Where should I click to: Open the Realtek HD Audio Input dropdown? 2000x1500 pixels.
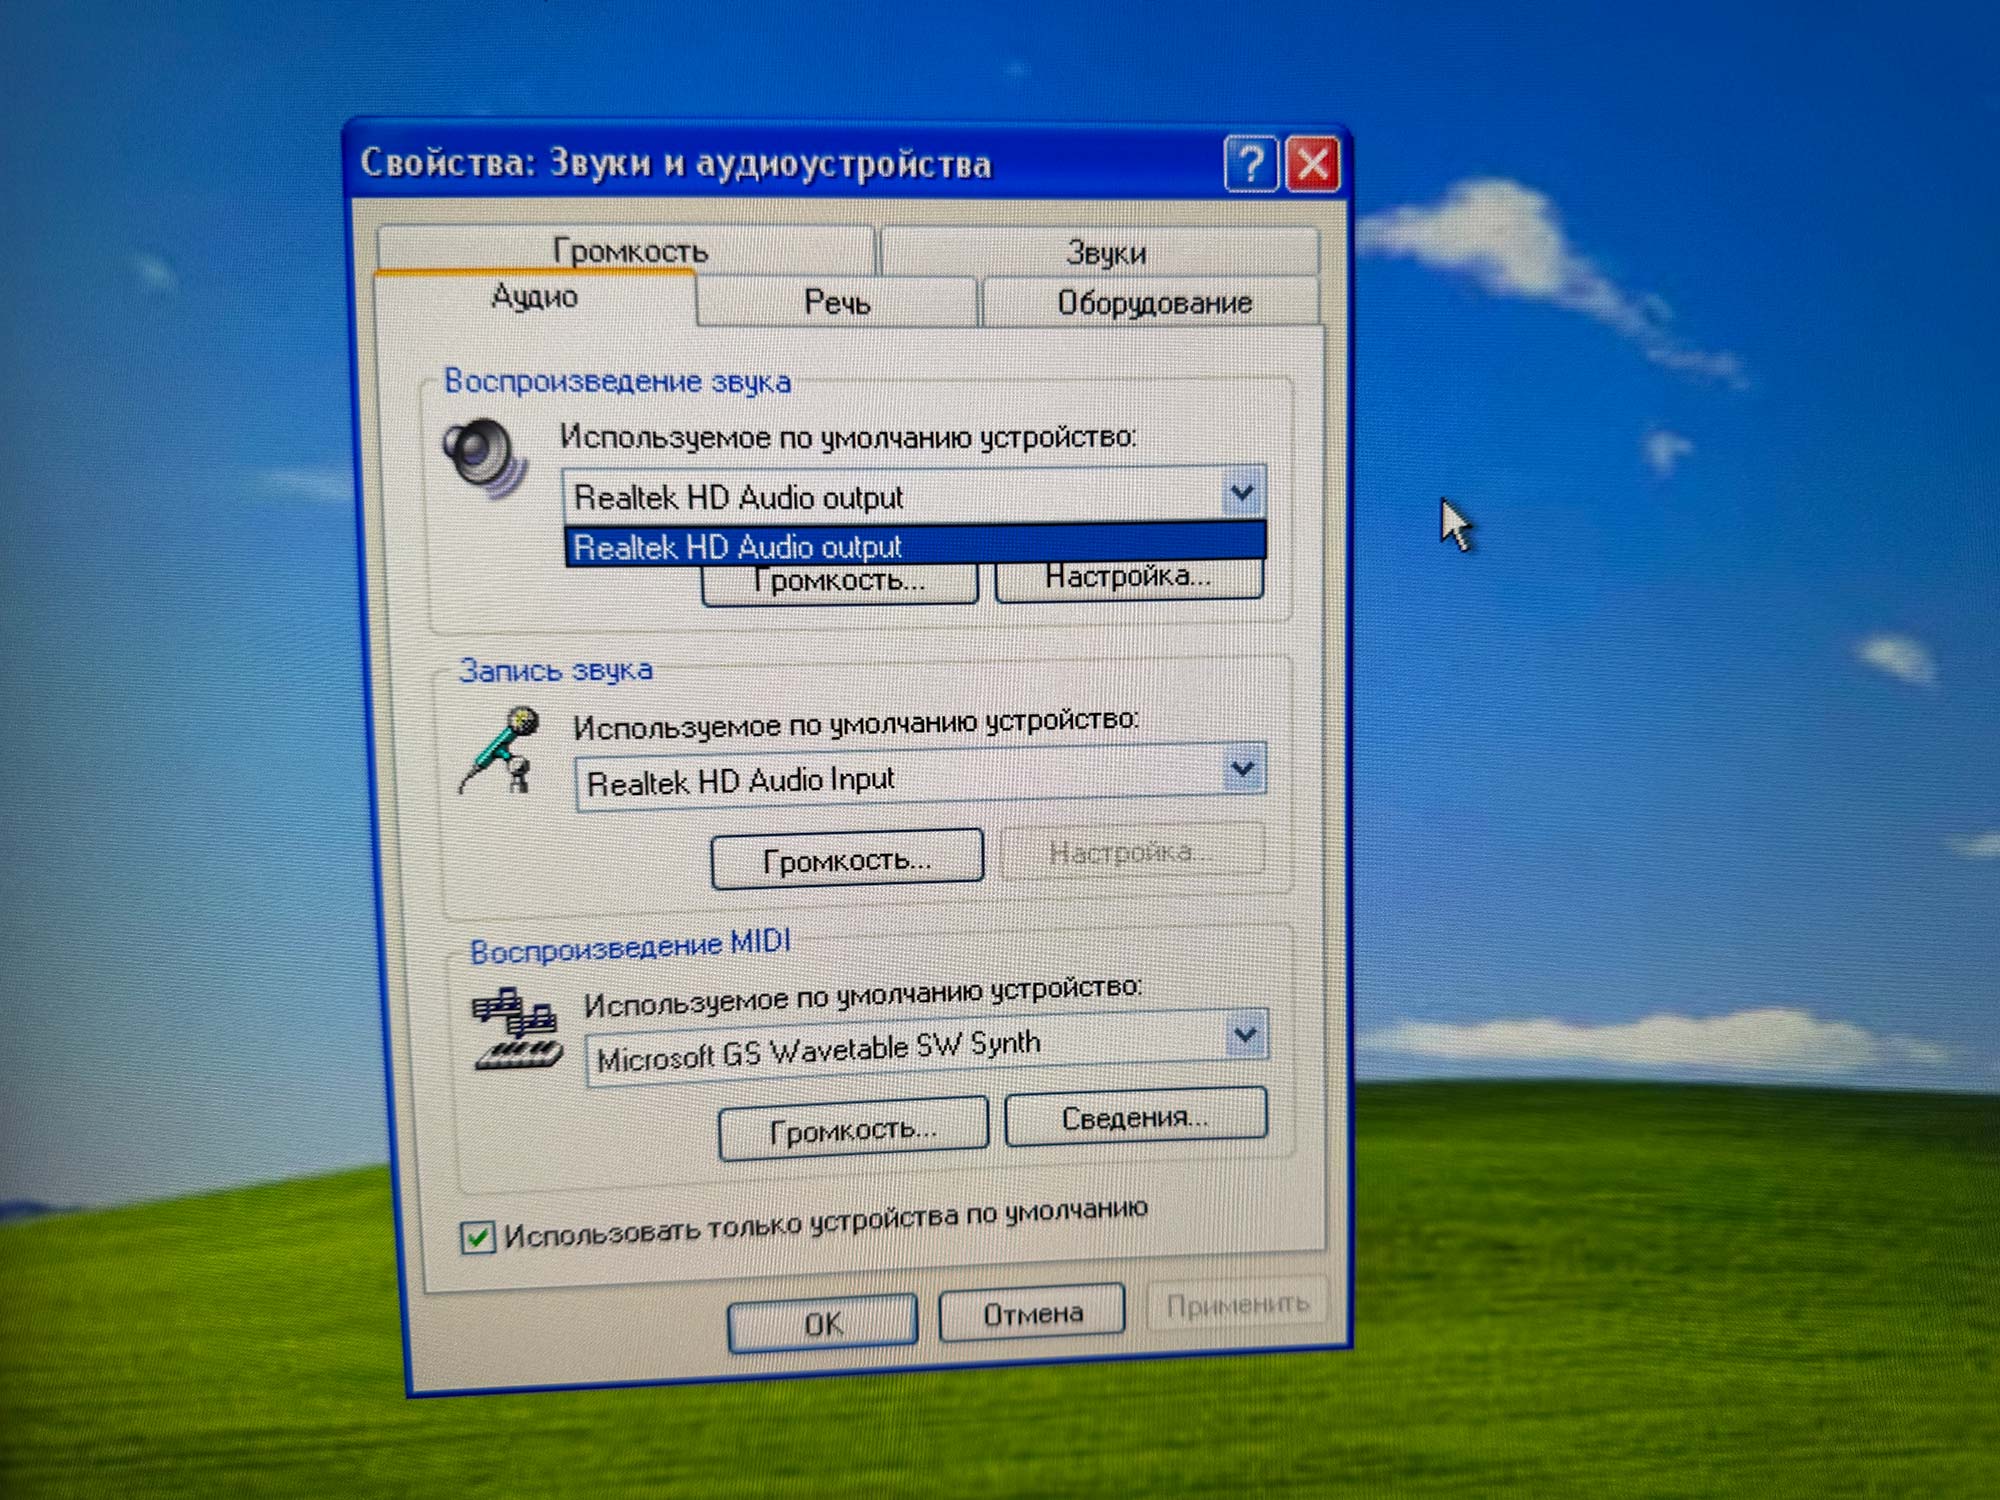[1243, 769]
